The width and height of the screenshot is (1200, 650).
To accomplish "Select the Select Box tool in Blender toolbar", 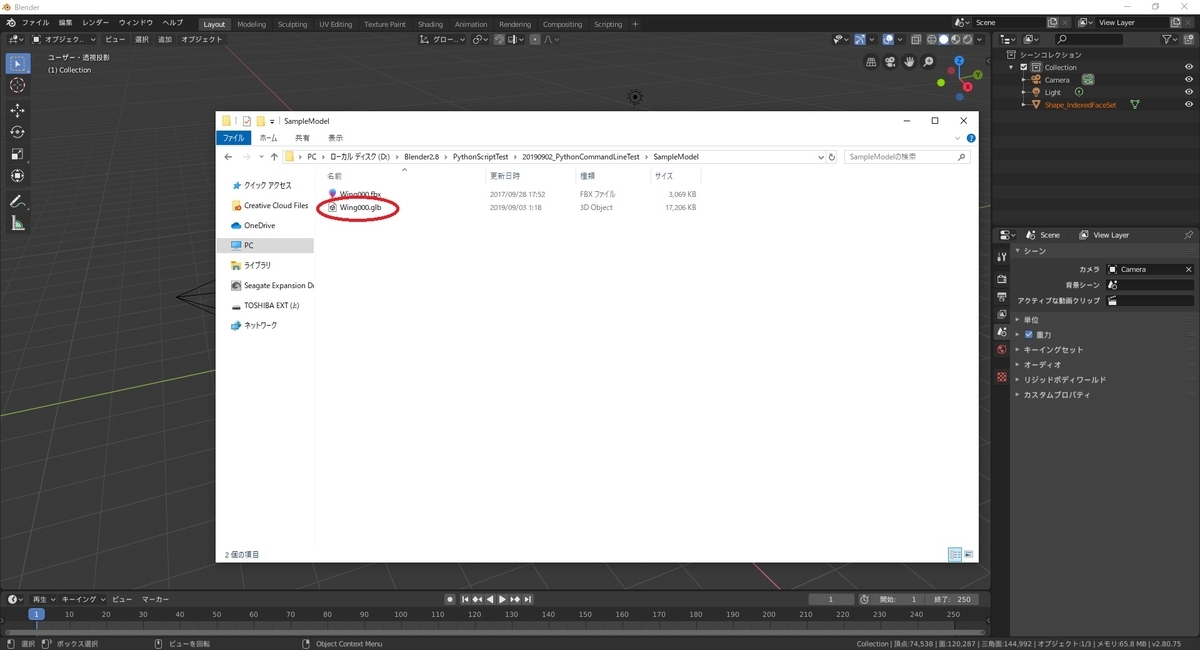I will click(17, 64).
